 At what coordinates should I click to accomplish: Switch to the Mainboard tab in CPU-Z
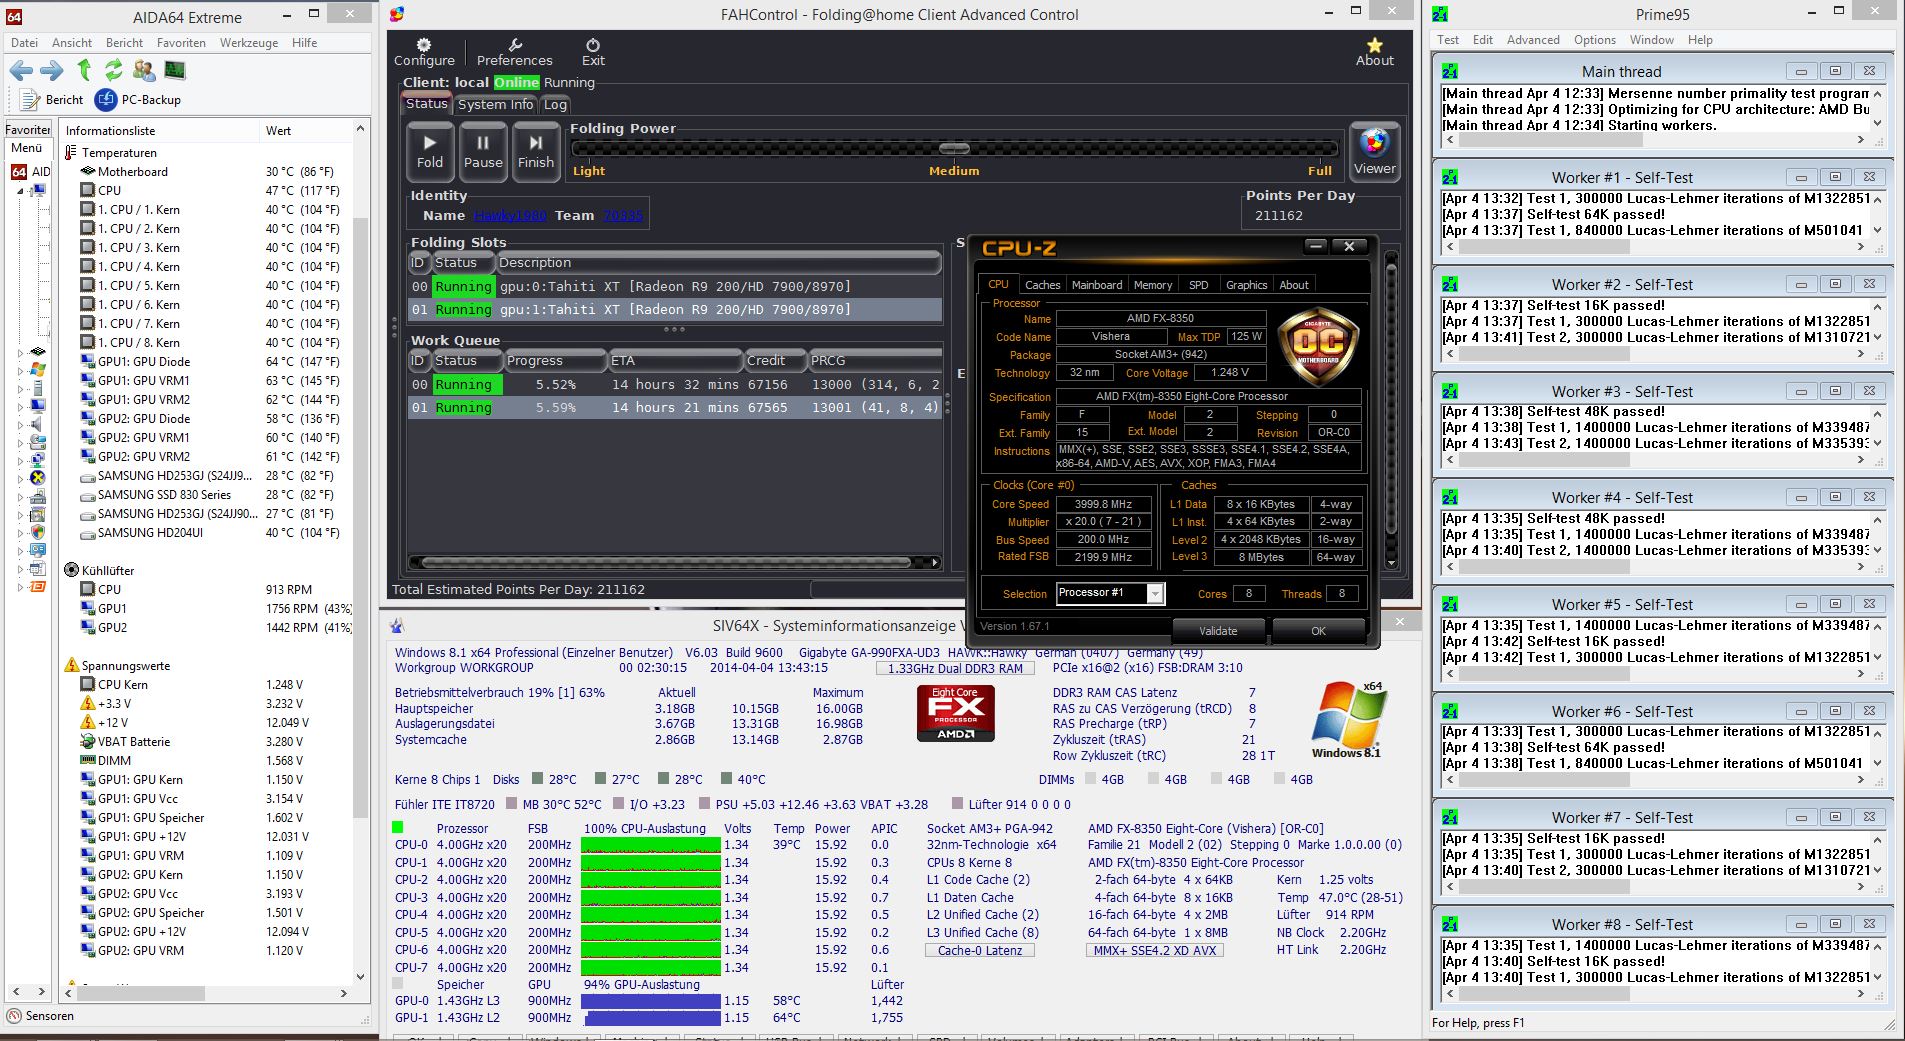1097,285
